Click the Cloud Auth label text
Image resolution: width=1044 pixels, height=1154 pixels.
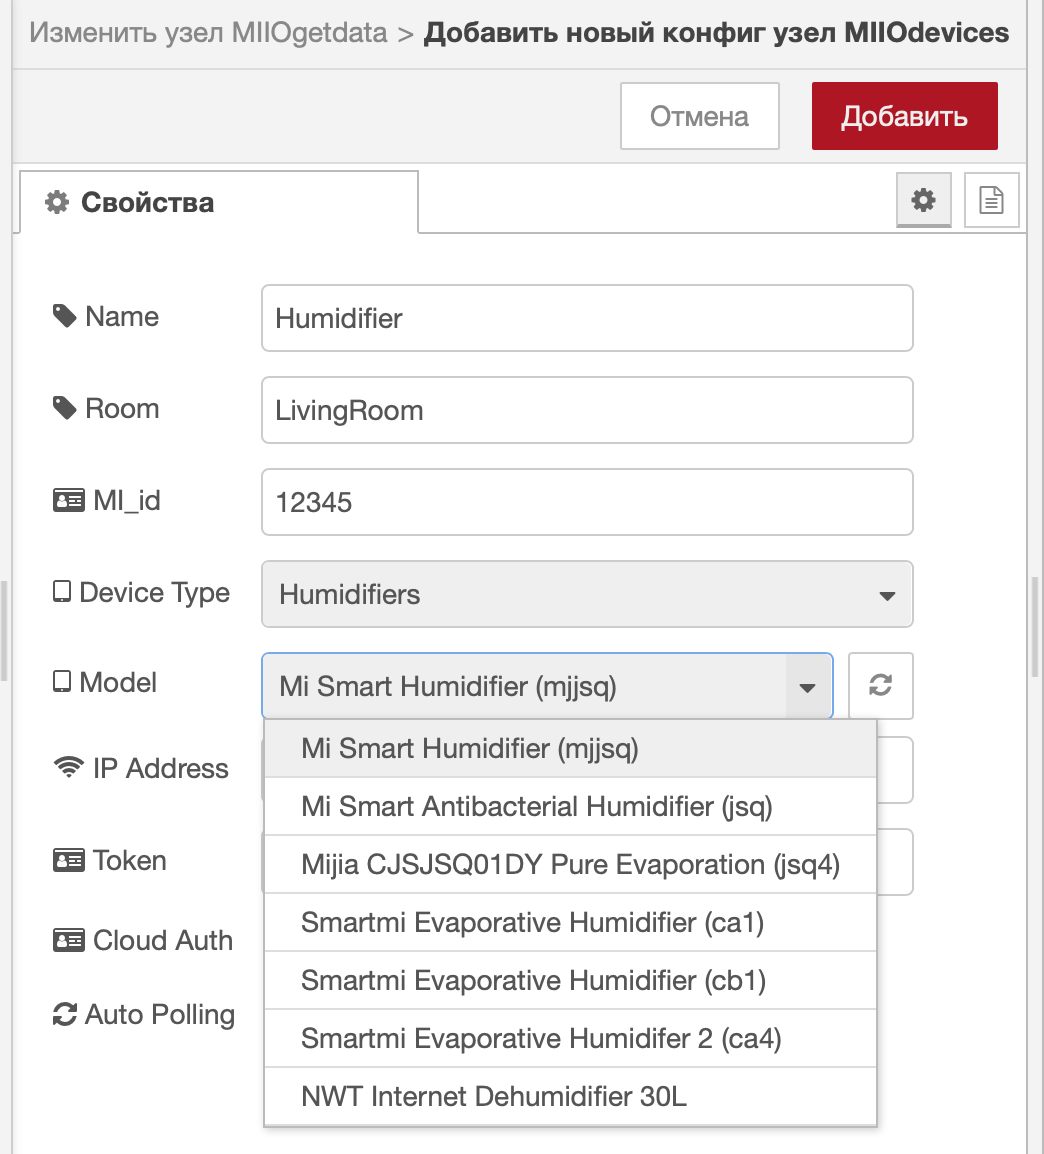(163, 940)
